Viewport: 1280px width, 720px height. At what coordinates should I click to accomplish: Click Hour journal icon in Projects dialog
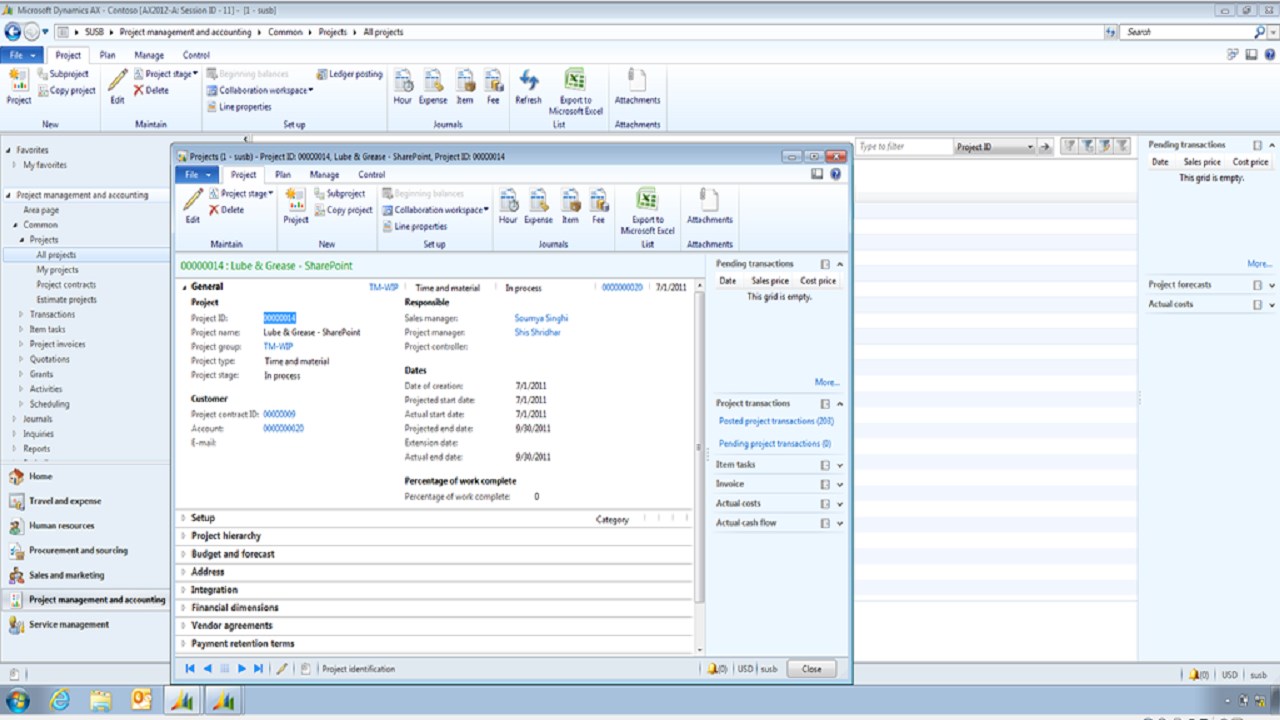508,205
